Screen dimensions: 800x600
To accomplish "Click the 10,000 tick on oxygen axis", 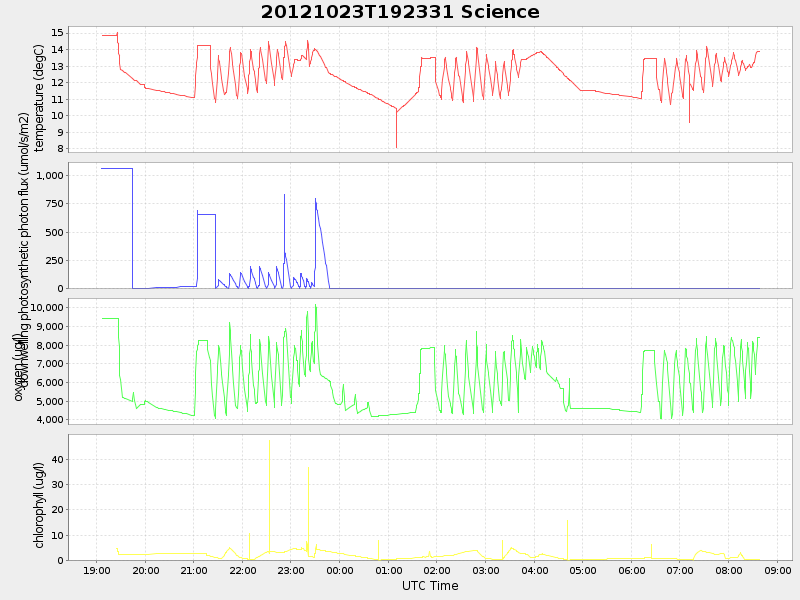I will click(47, 308).
